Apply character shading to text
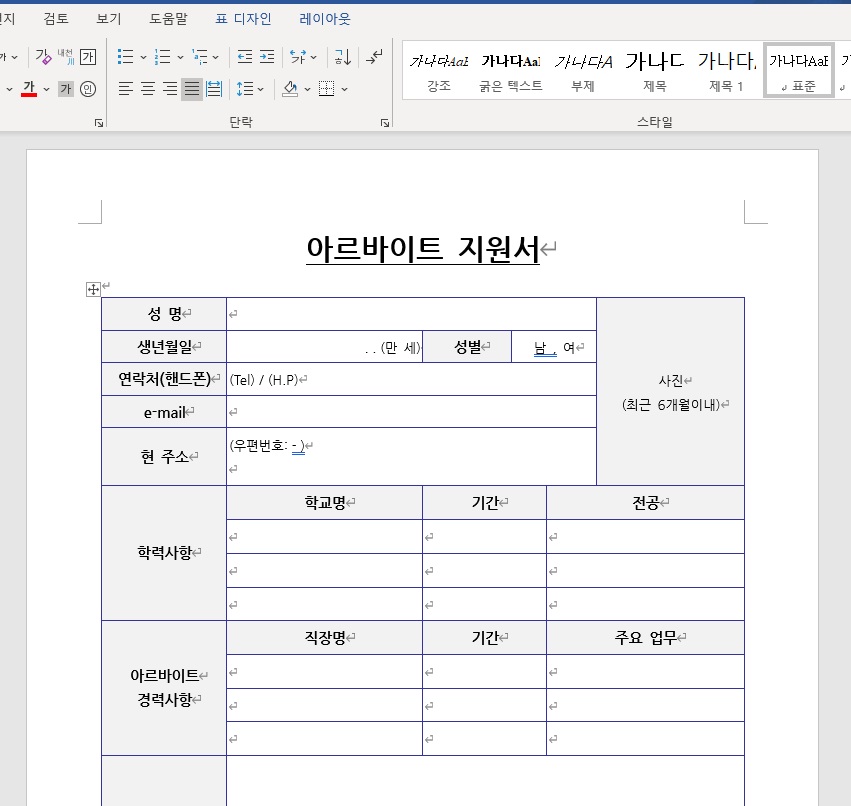Viewport: 851px width, 806px height. [x=65, y=89]
